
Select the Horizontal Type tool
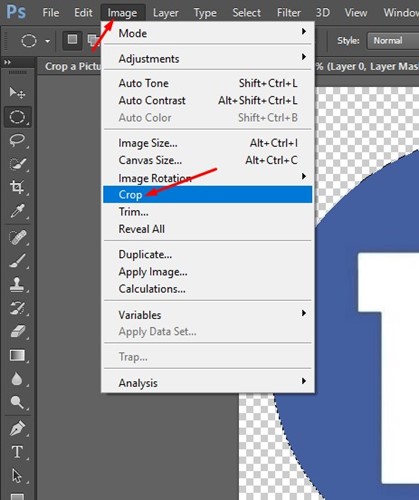[17, 452]
